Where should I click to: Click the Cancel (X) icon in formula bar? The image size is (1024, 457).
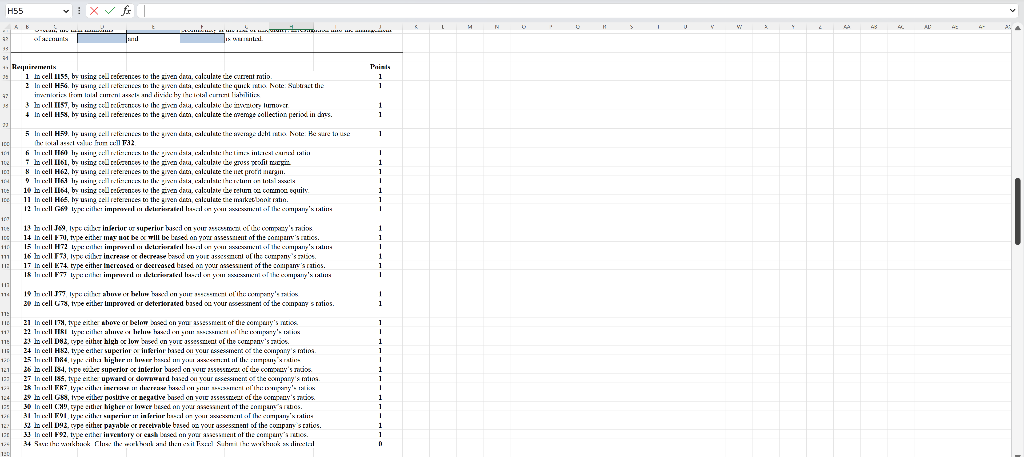click(94, 11)
